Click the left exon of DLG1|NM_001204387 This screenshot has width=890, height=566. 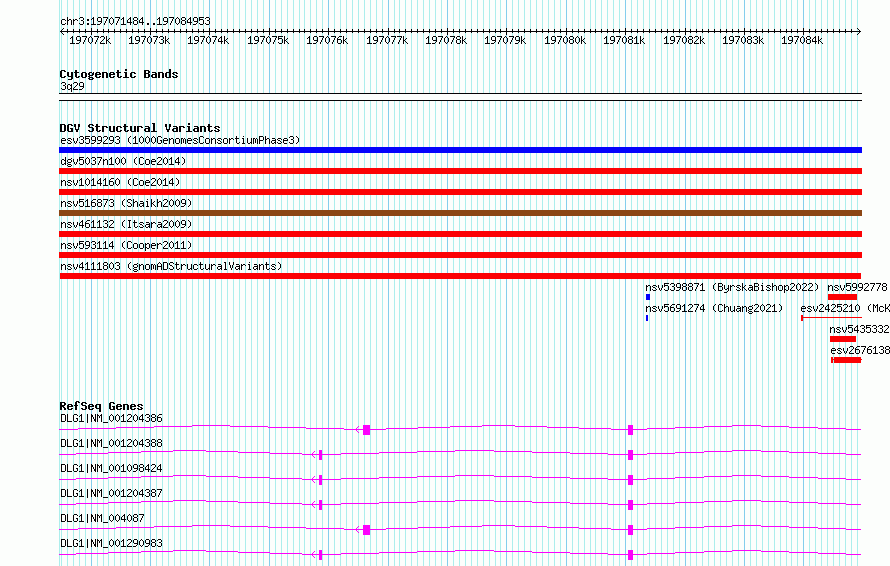click(321, 505)
